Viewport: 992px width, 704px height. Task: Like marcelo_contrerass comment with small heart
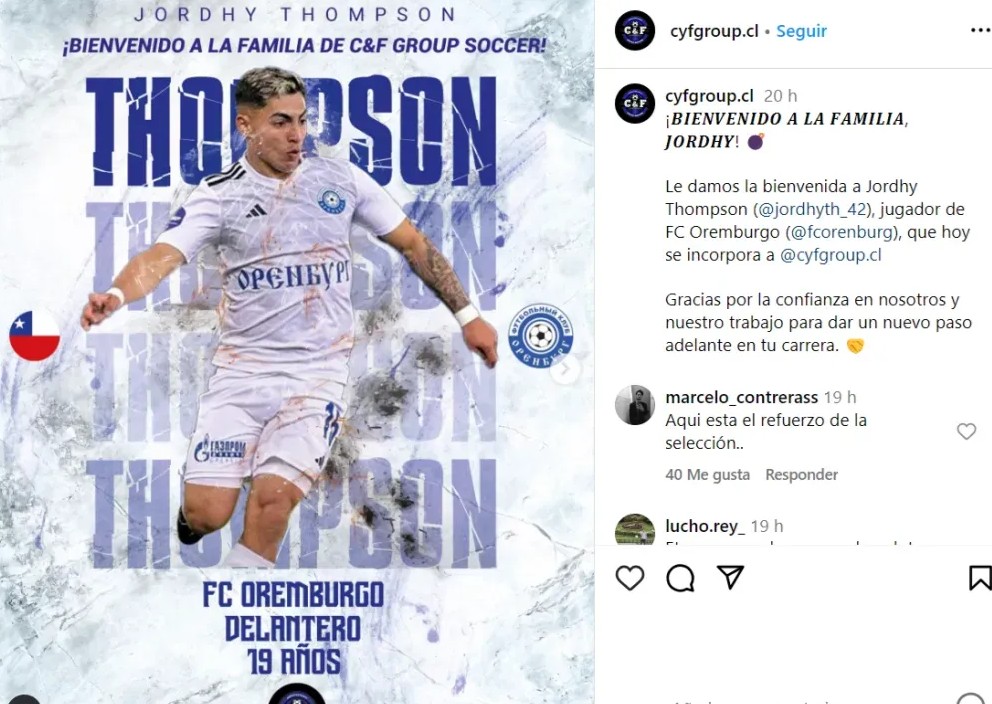click(966, 431)
